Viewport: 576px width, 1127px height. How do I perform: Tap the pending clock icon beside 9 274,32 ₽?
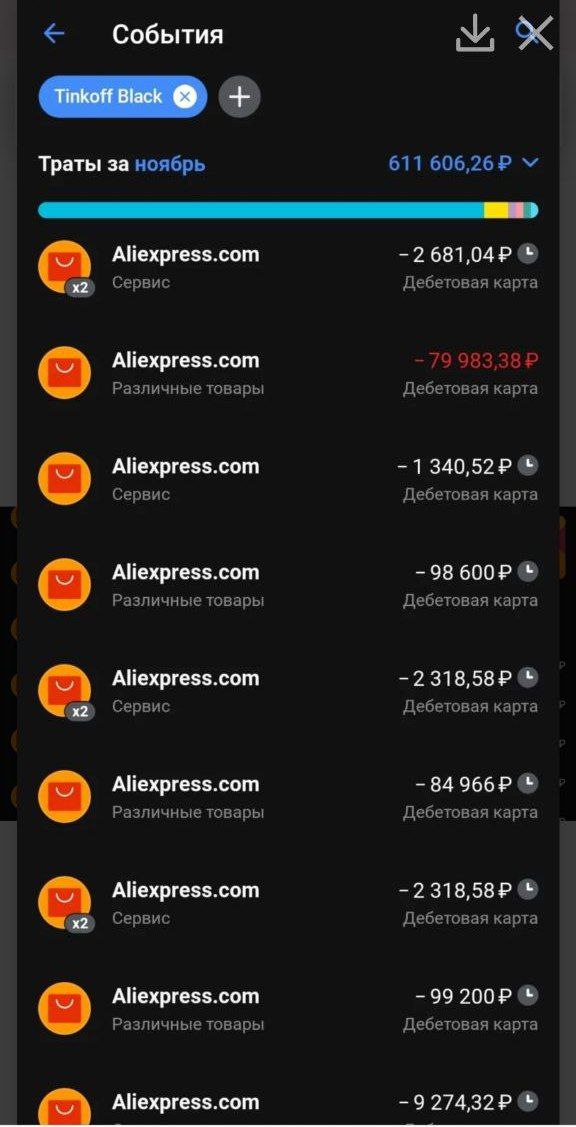(x=529, y=1100)
